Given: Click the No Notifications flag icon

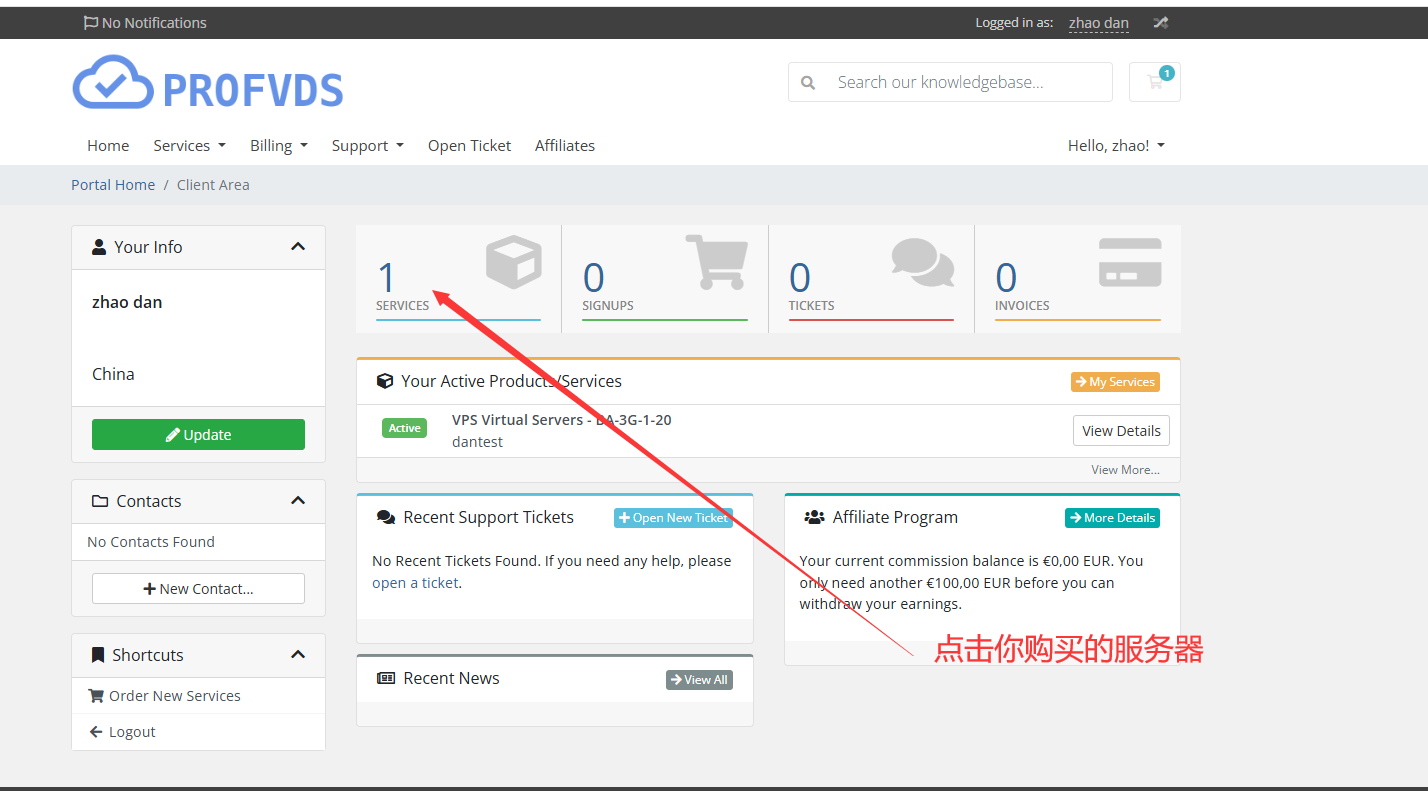Looking at the screenshot, I should click(90, 22).
